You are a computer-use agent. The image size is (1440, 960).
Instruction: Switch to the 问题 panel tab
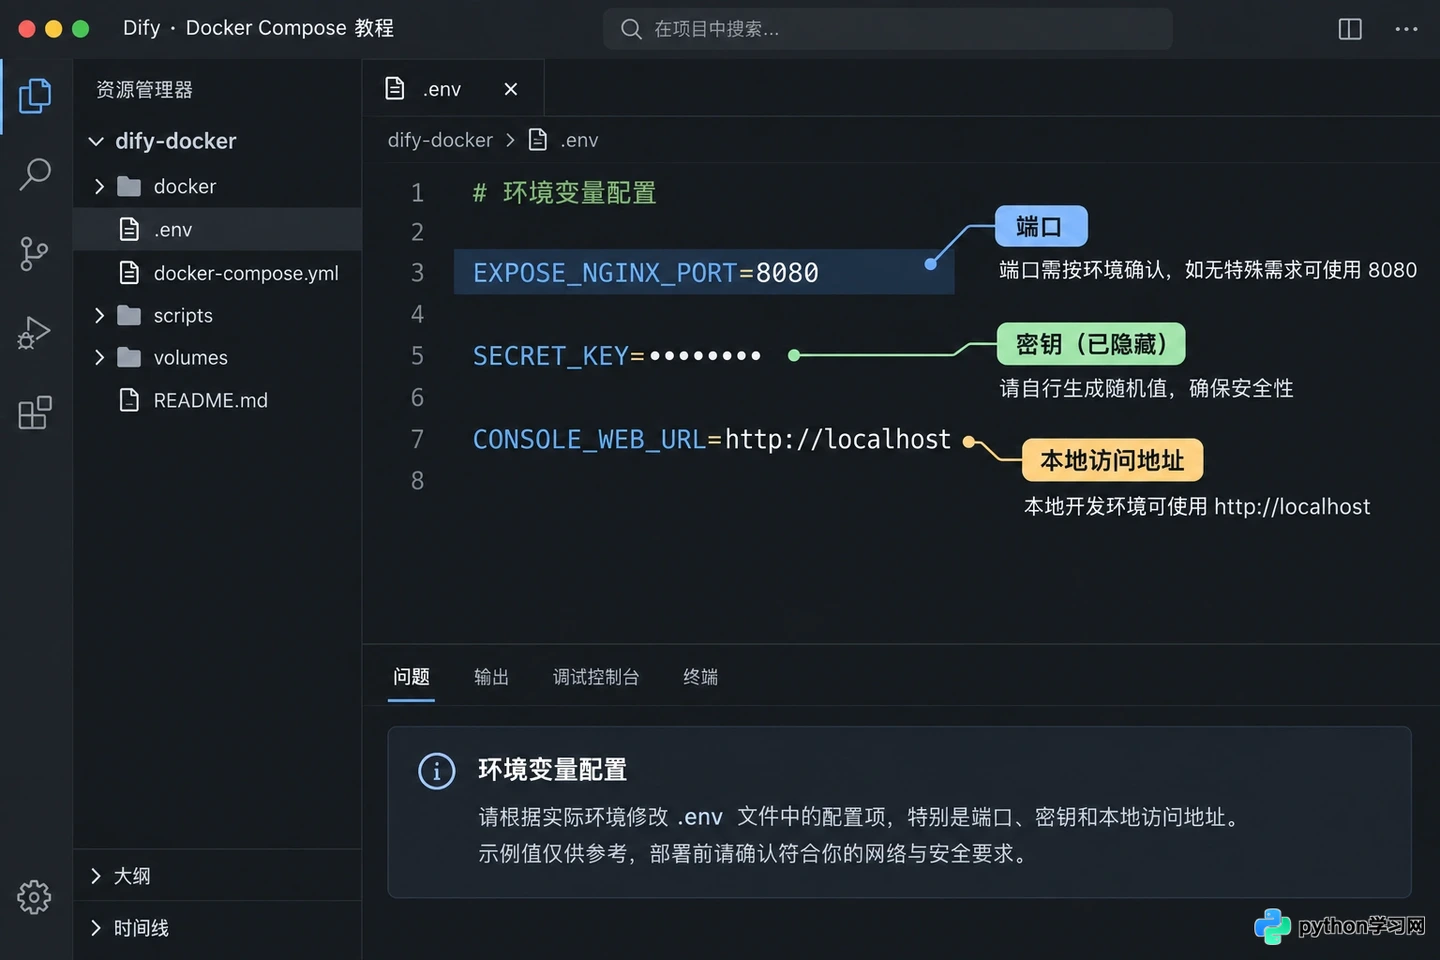pos(411,677)
